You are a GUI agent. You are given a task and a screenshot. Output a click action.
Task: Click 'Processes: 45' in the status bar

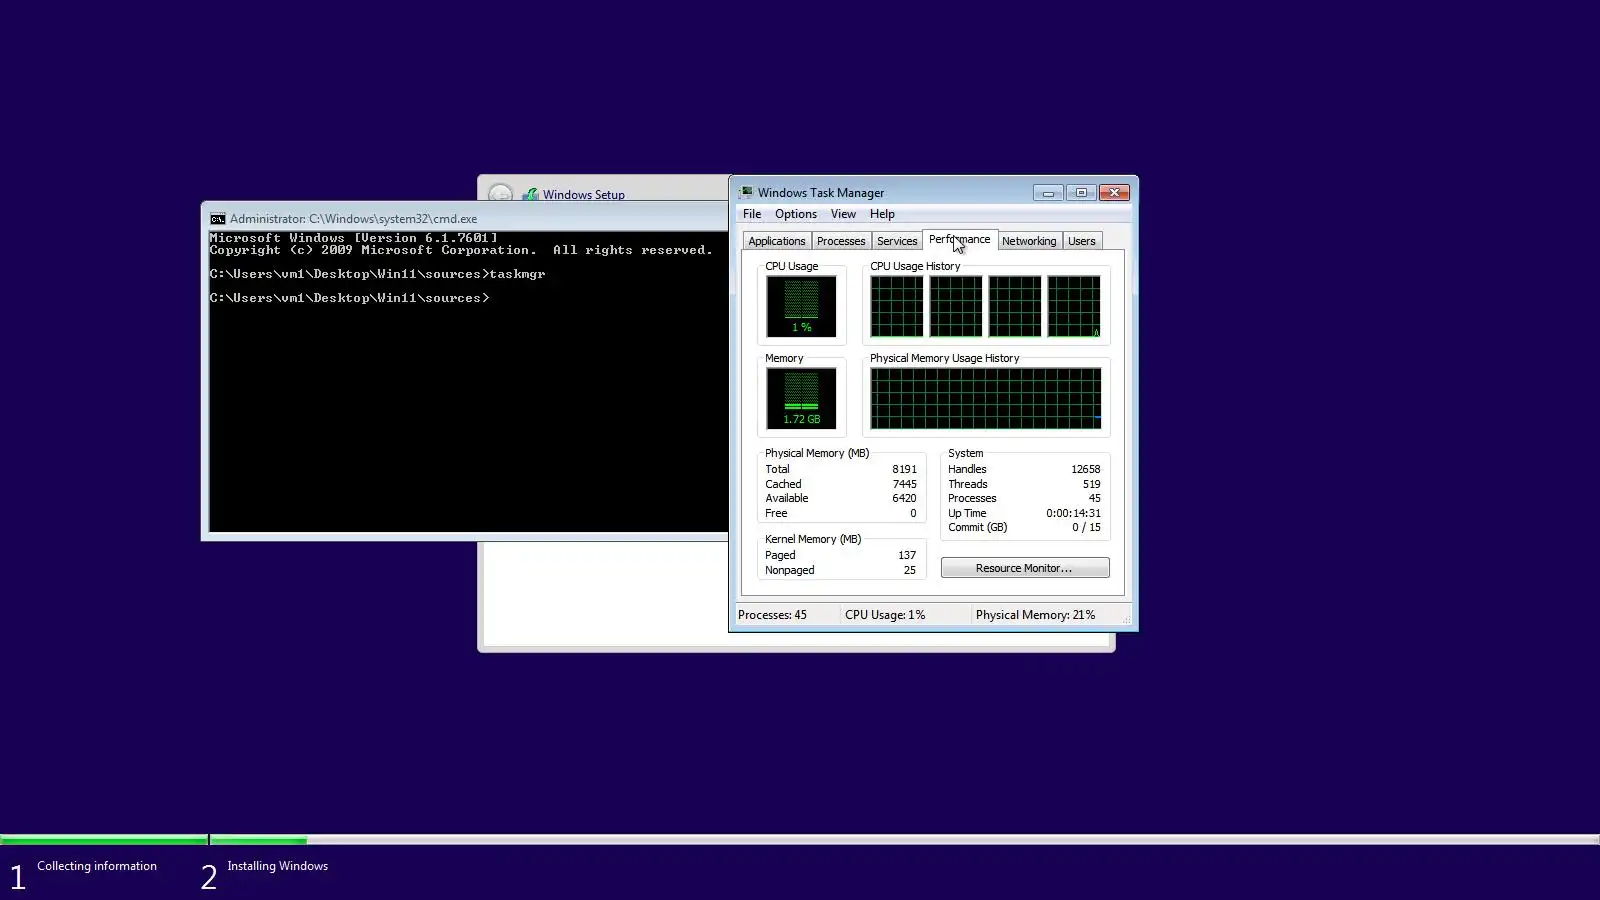click(x=772, y=615)
